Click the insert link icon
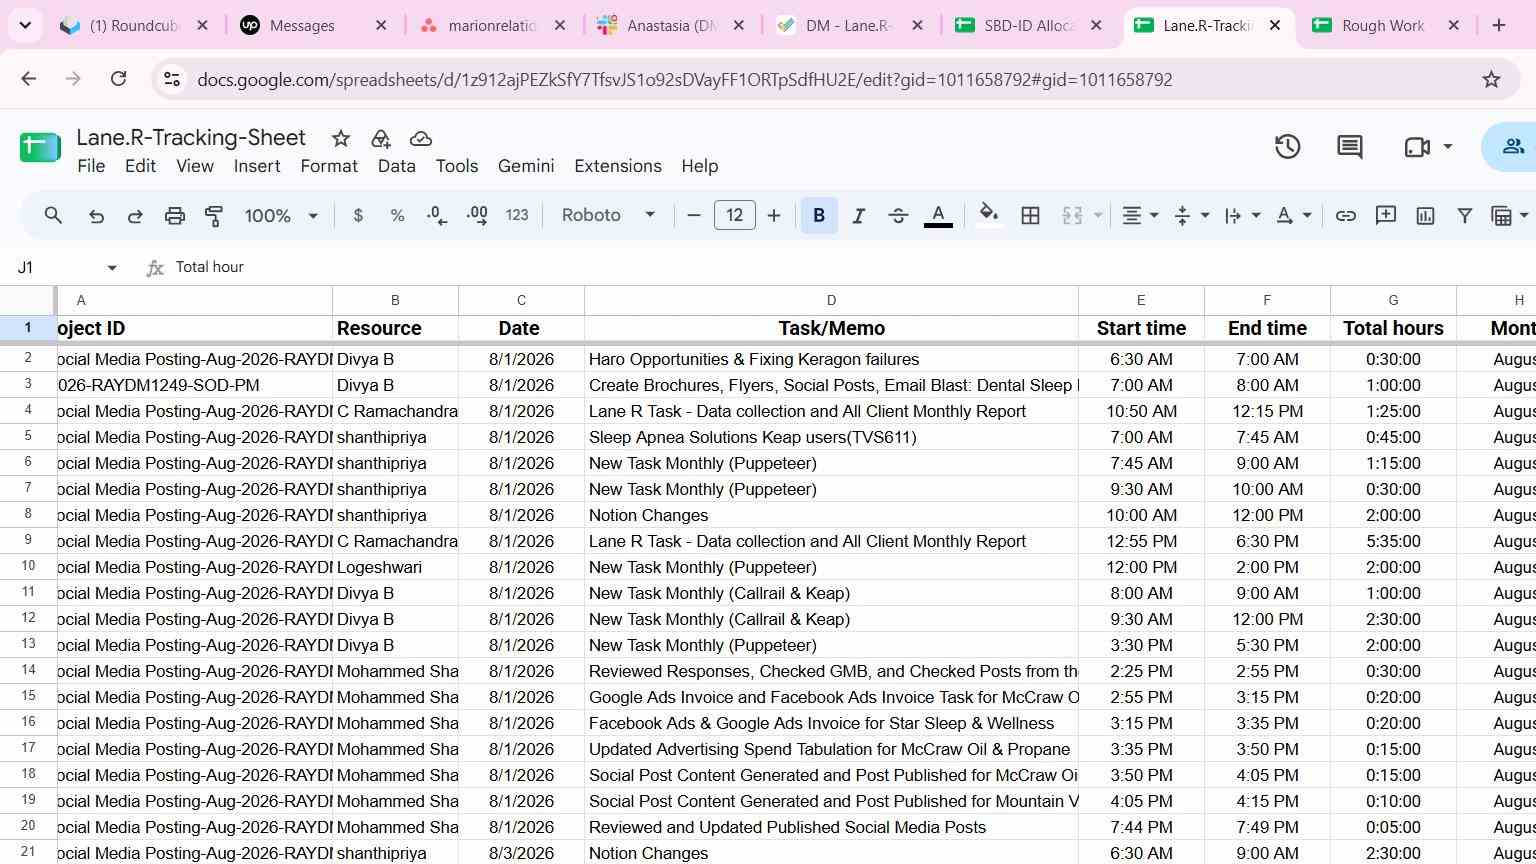The image size is (1536, 864). pos(1346,216)
